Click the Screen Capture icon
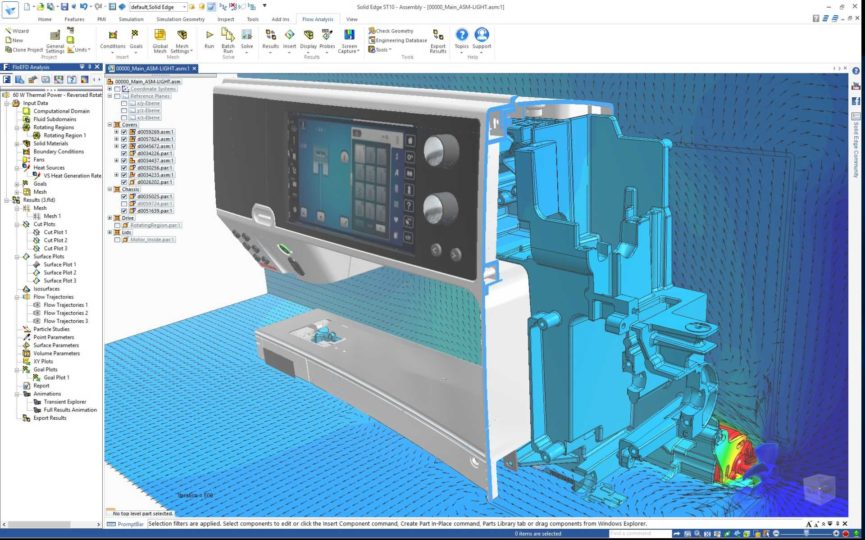The height and width of the screenshot is (540, 865). pyautogui.click(x=349, y=37)
